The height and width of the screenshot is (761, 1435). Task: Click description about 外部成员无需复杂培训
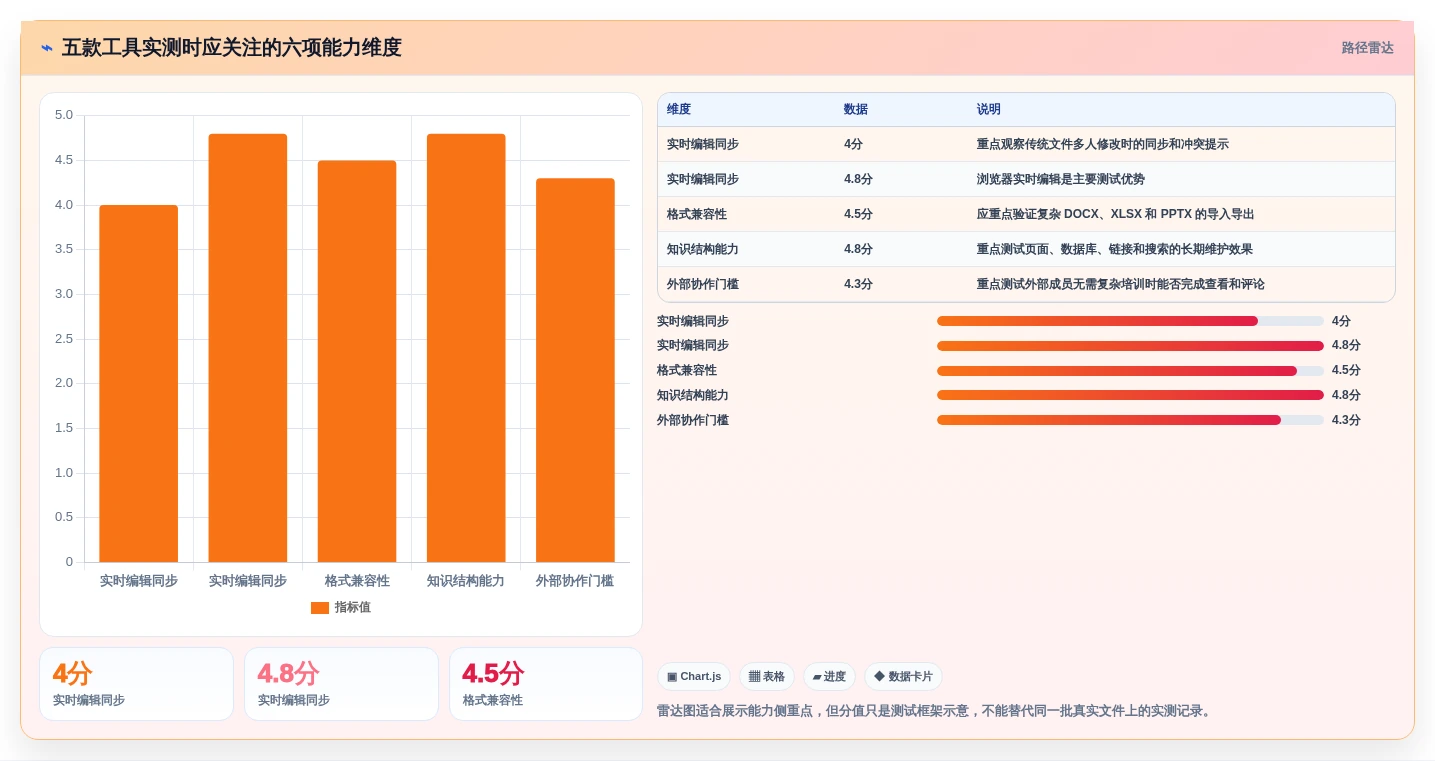point(1121,285)
